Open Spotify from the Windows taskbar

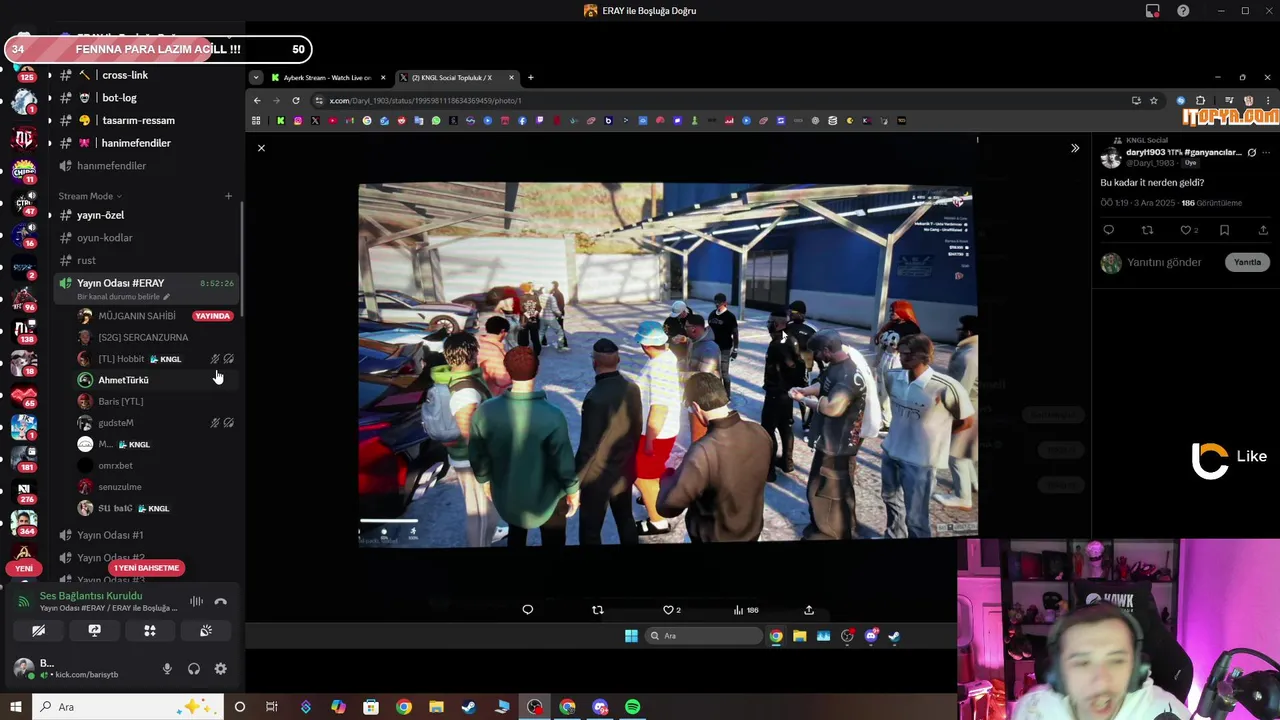pyautogui.click(x=633, y=707)
